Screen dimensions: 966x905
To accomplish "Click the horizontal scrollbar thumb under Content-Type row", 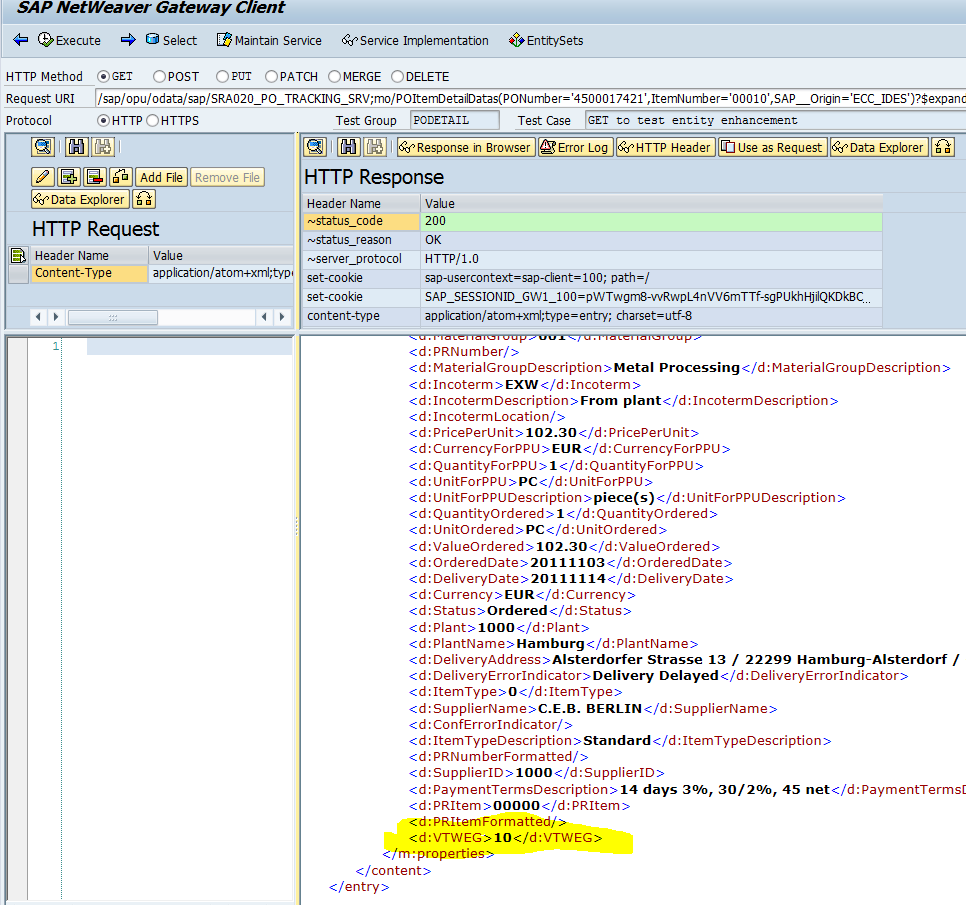I will coord(113,317).
